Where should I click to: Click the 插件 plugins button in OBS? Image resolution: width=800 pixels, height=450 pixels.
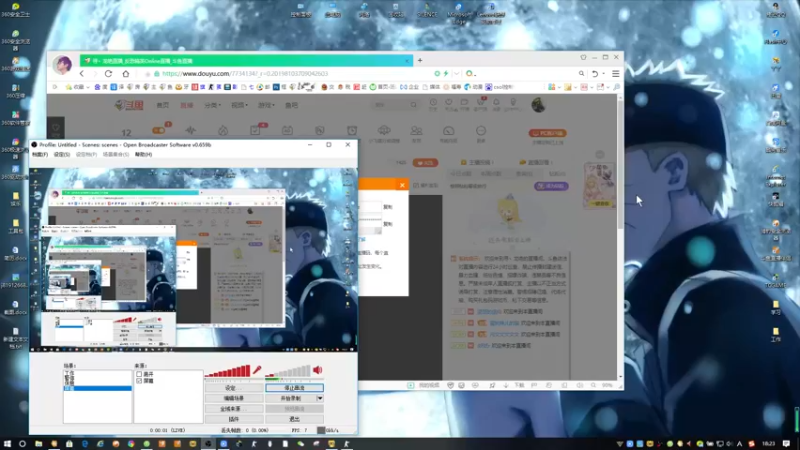pyautogui.click(x=234, y=419)
